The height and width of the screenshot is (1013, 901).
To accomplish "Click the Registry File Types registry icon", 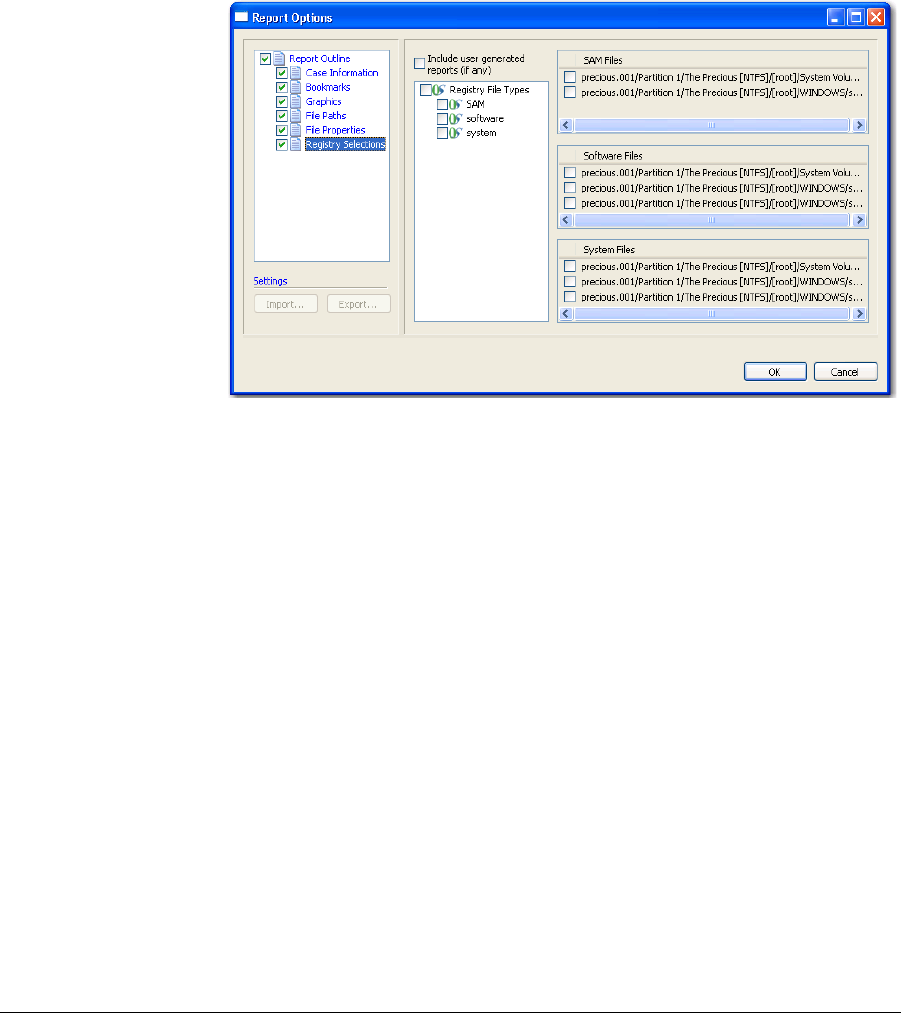I will click(439, 90).
